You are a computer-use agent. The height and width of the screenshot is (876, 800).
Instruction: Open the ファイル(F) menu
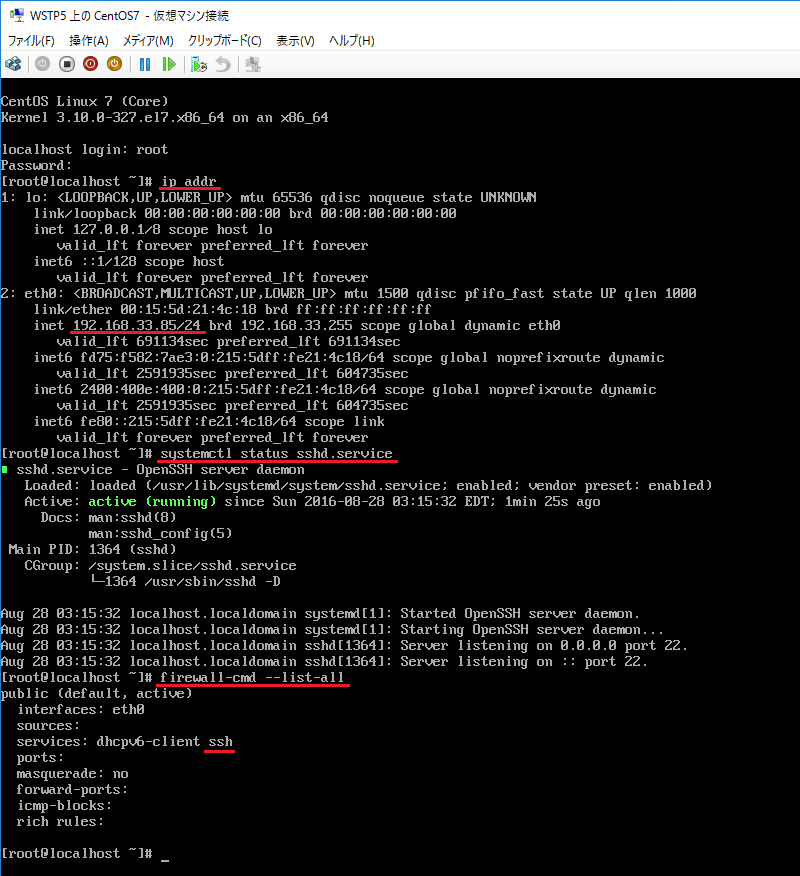[31, 41]
